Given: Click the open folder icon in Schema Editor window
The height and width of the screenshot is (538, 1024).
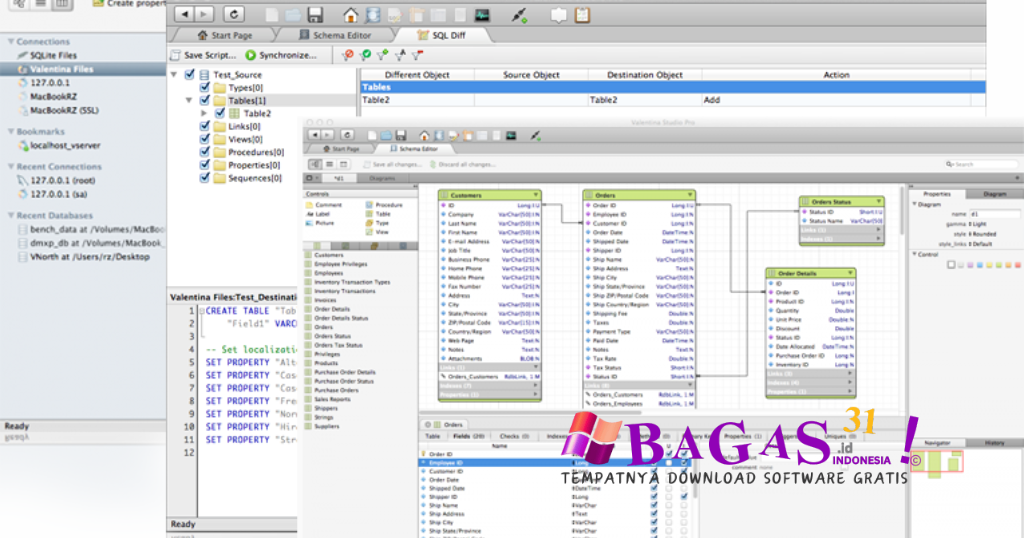Looking at the screenshot, I should click(386, 135).
